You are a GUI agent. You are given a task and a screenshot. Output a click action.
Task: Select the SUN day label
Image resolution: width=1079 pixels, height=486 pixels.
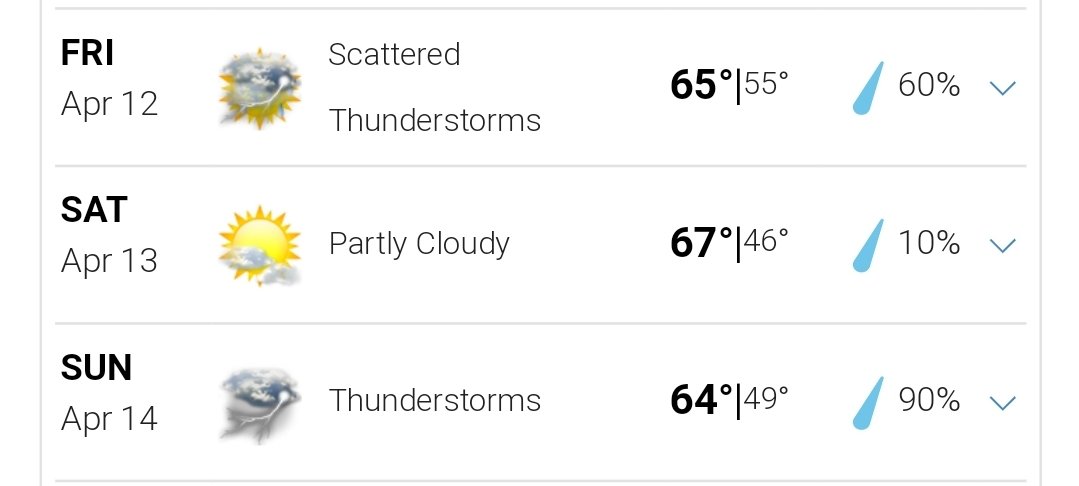pos(96,368)
